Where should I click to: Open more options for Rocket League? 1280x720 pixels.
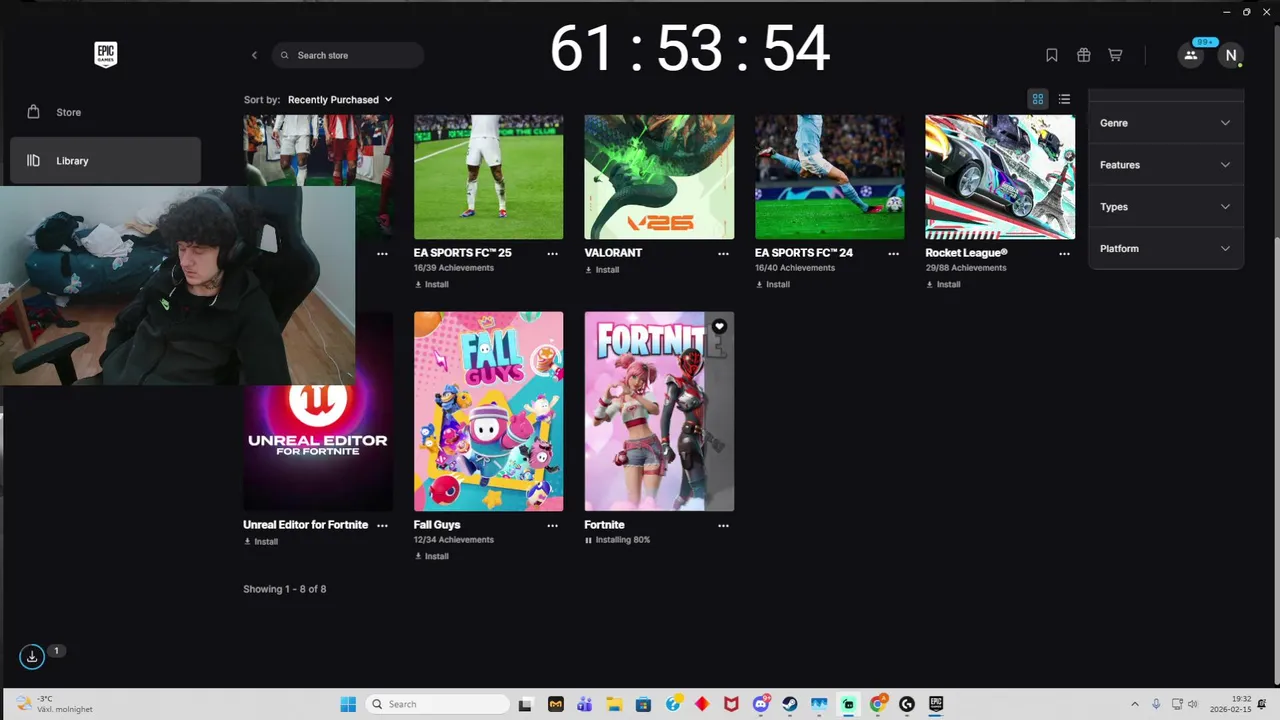tap(1064, 254)
